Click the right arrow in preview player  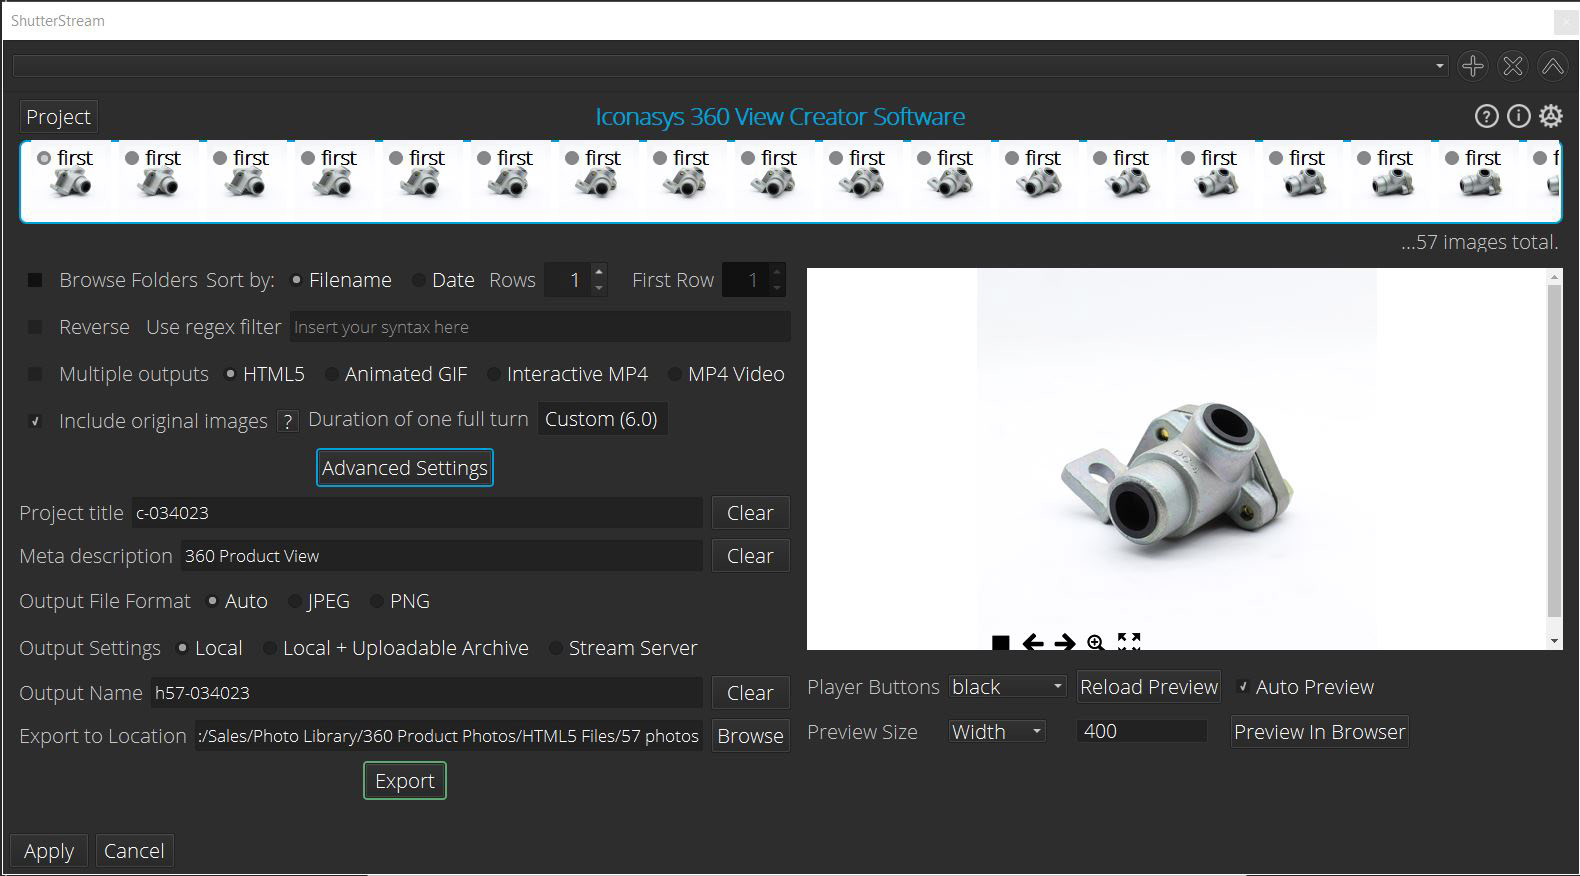[1065, 642]
